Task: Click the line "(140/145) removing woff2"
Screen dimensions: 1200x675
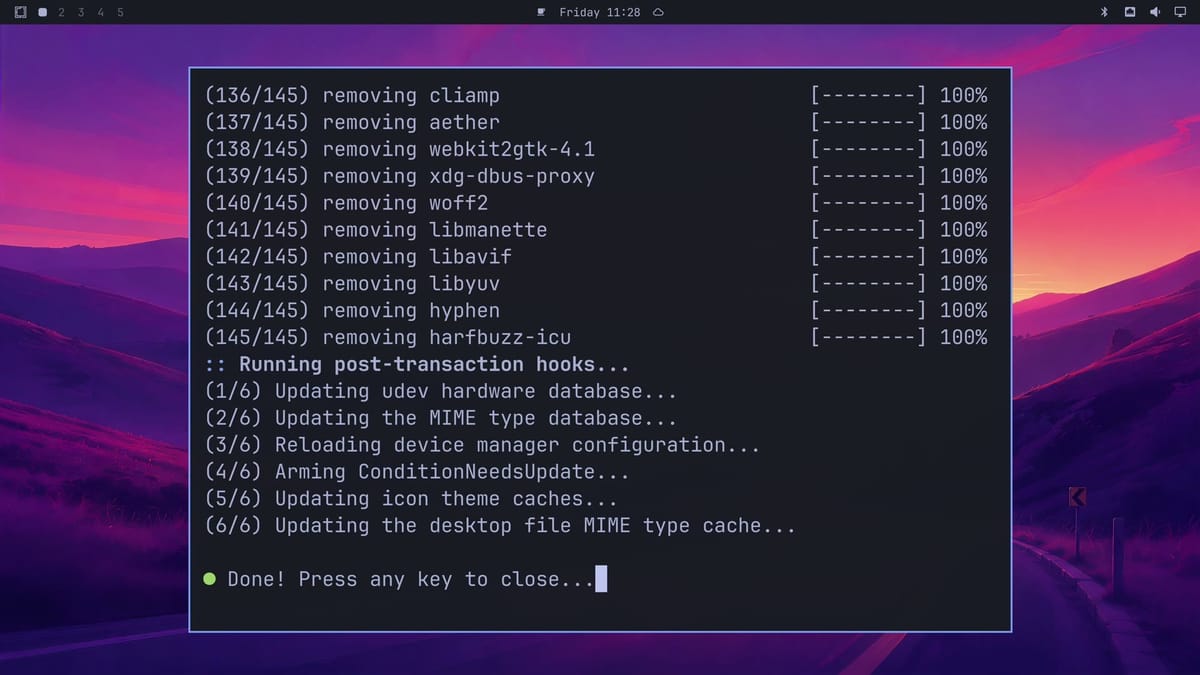Action: 346,203
